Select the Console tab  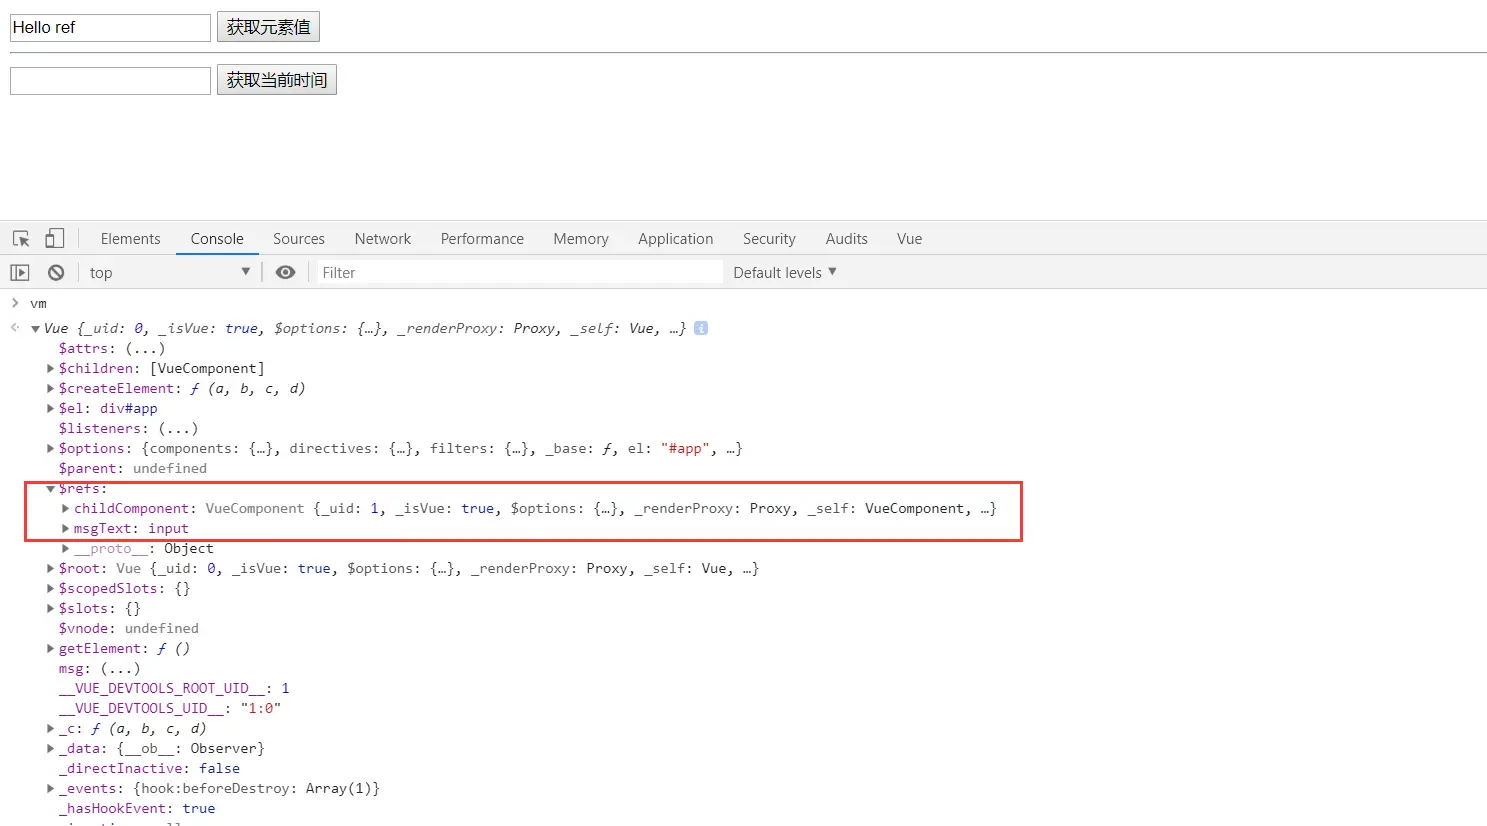217,239
